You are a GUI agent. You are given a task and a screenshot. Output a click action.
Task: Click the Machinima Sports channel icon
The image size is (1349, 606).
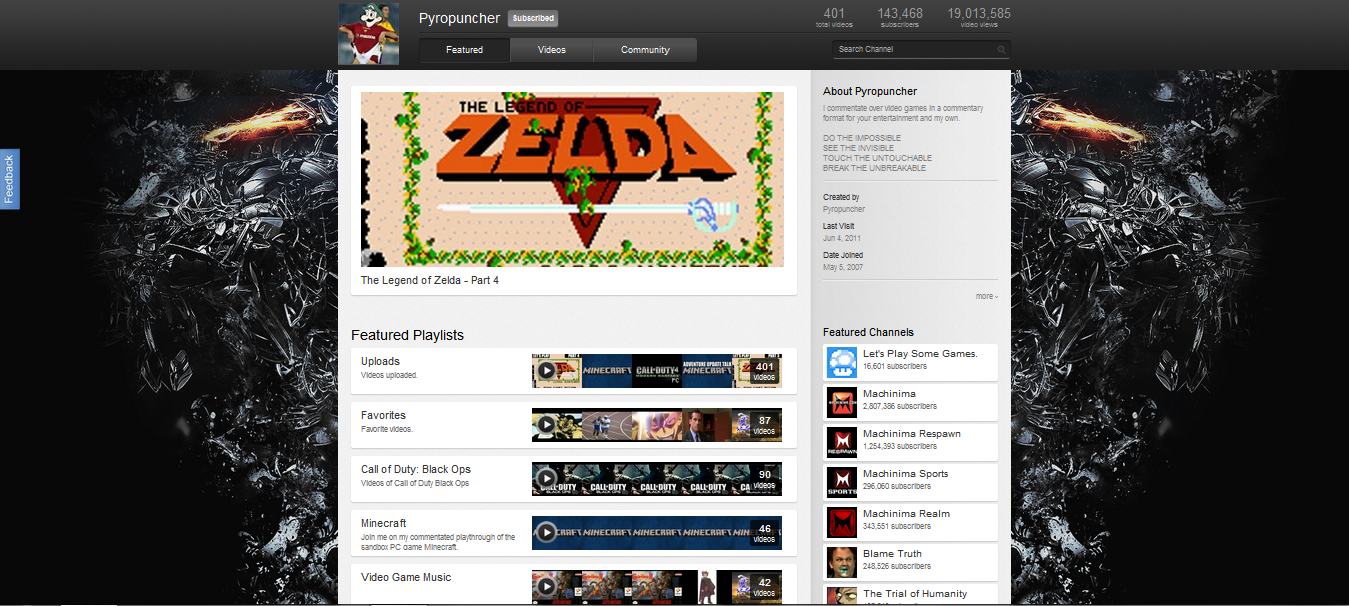(x=841, y=482)
